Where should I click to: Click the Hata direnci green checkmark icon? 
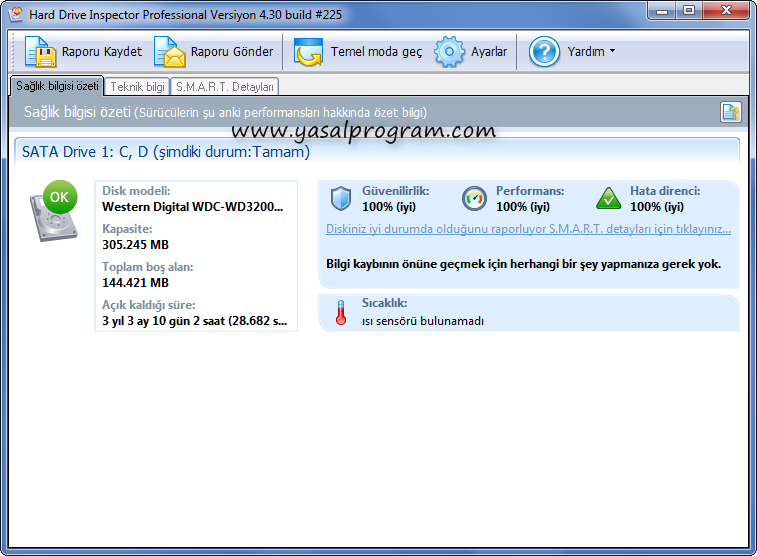(x=608, y=198)
